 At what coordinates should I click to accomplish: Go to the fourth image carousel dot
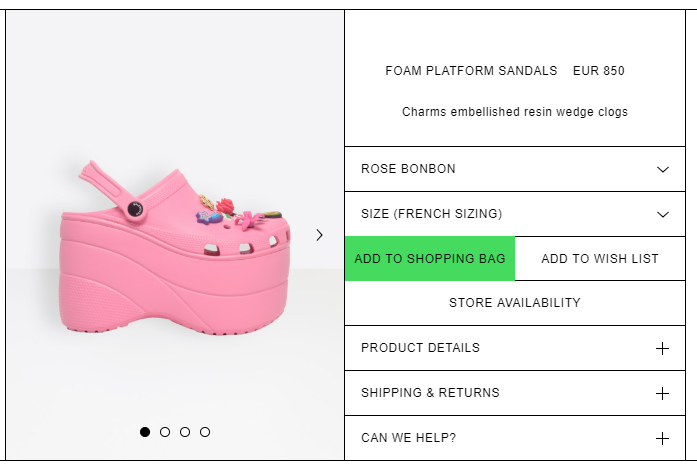[x=205, y=432]
